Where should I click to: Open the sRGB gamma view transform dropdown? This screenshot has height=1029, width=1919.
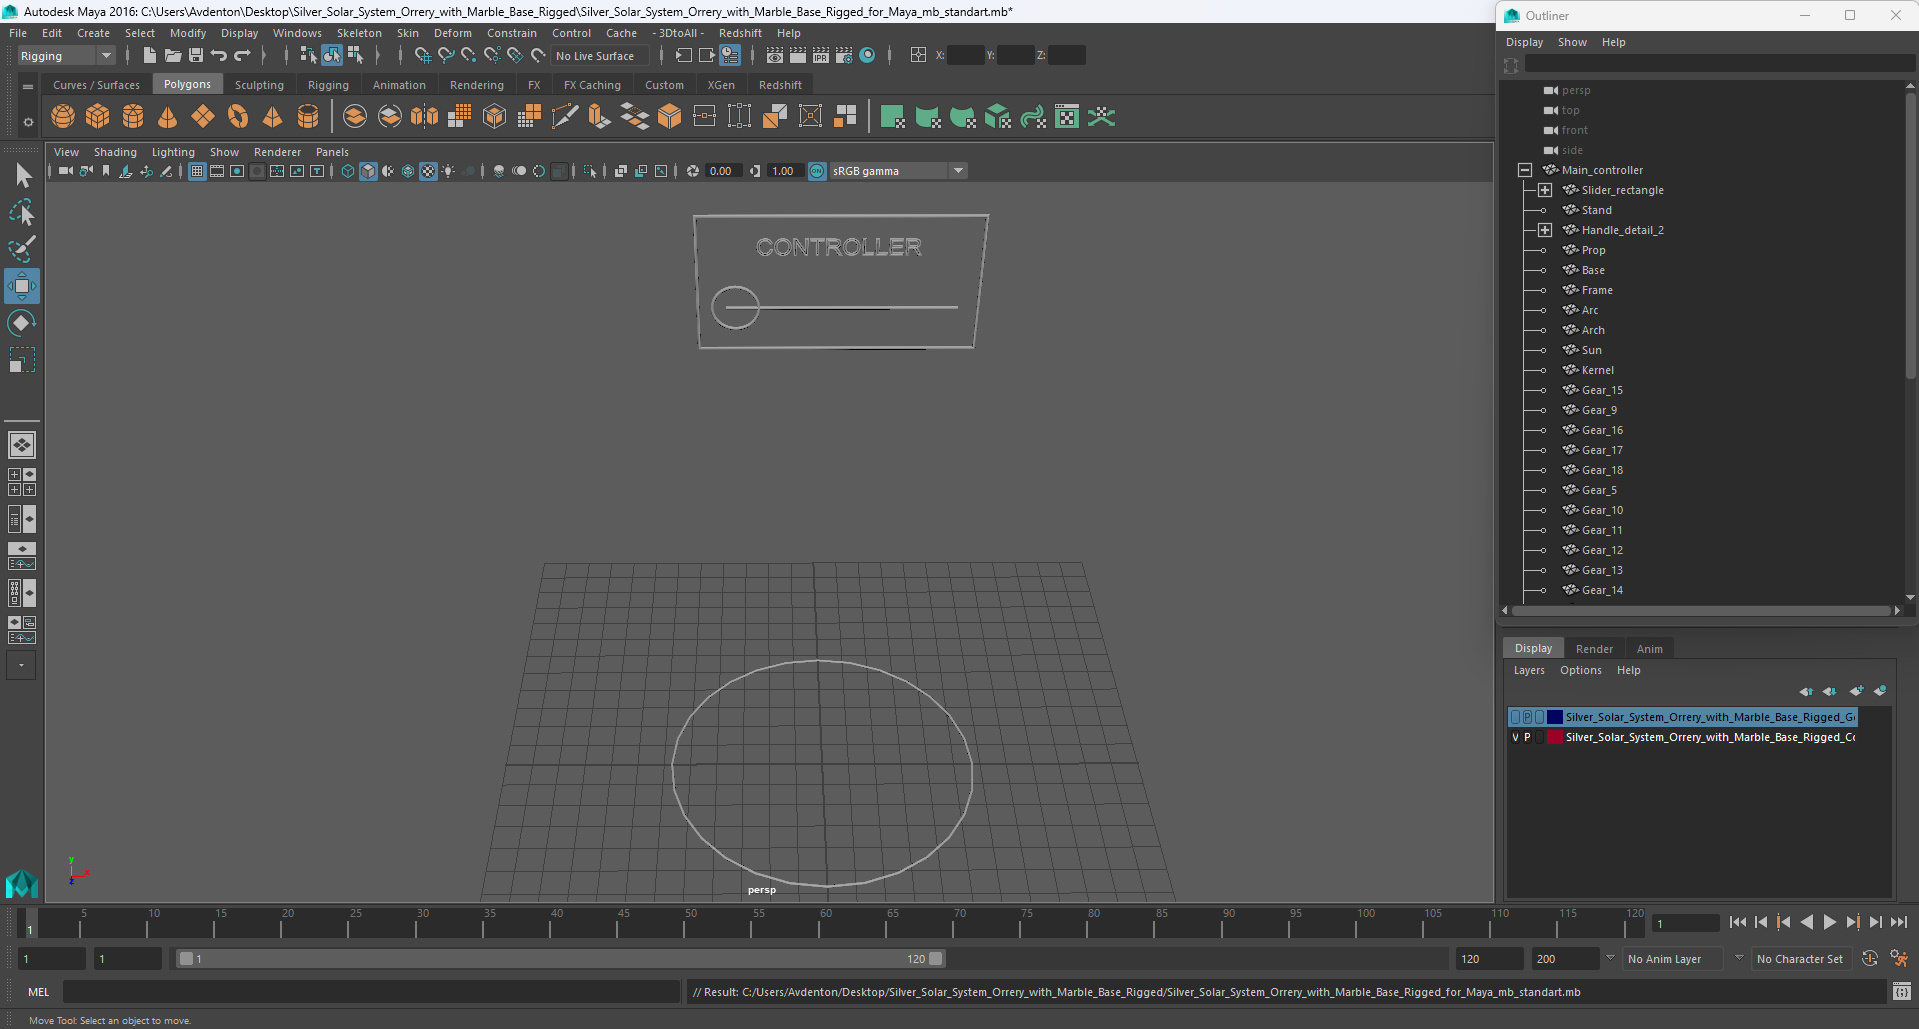point(898,171)
